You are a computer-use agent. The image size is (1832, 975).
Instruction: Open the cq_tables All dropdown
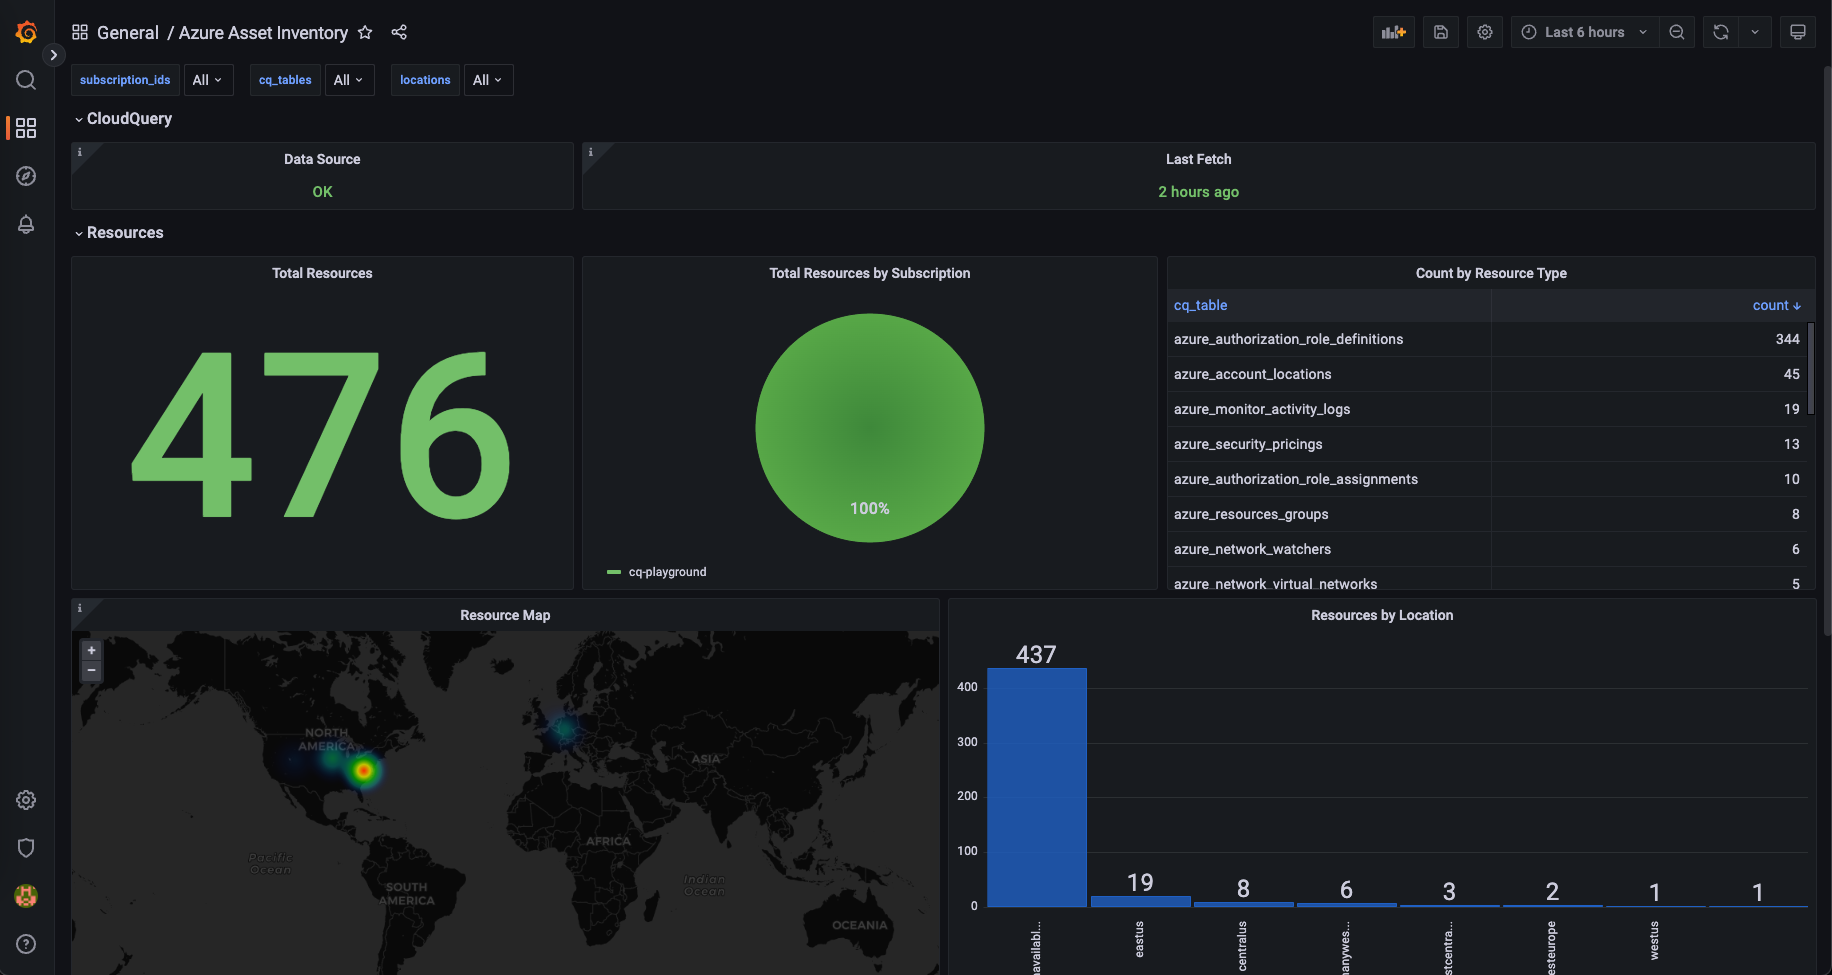click(x=349, y=80)
